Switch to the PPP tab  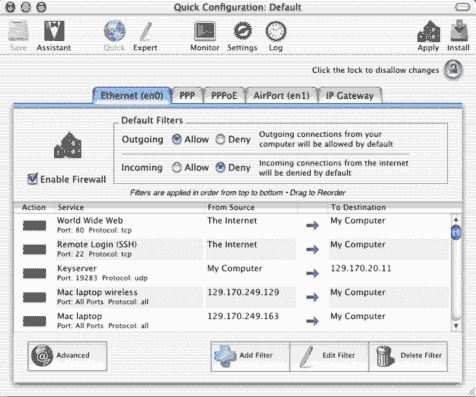187,96
